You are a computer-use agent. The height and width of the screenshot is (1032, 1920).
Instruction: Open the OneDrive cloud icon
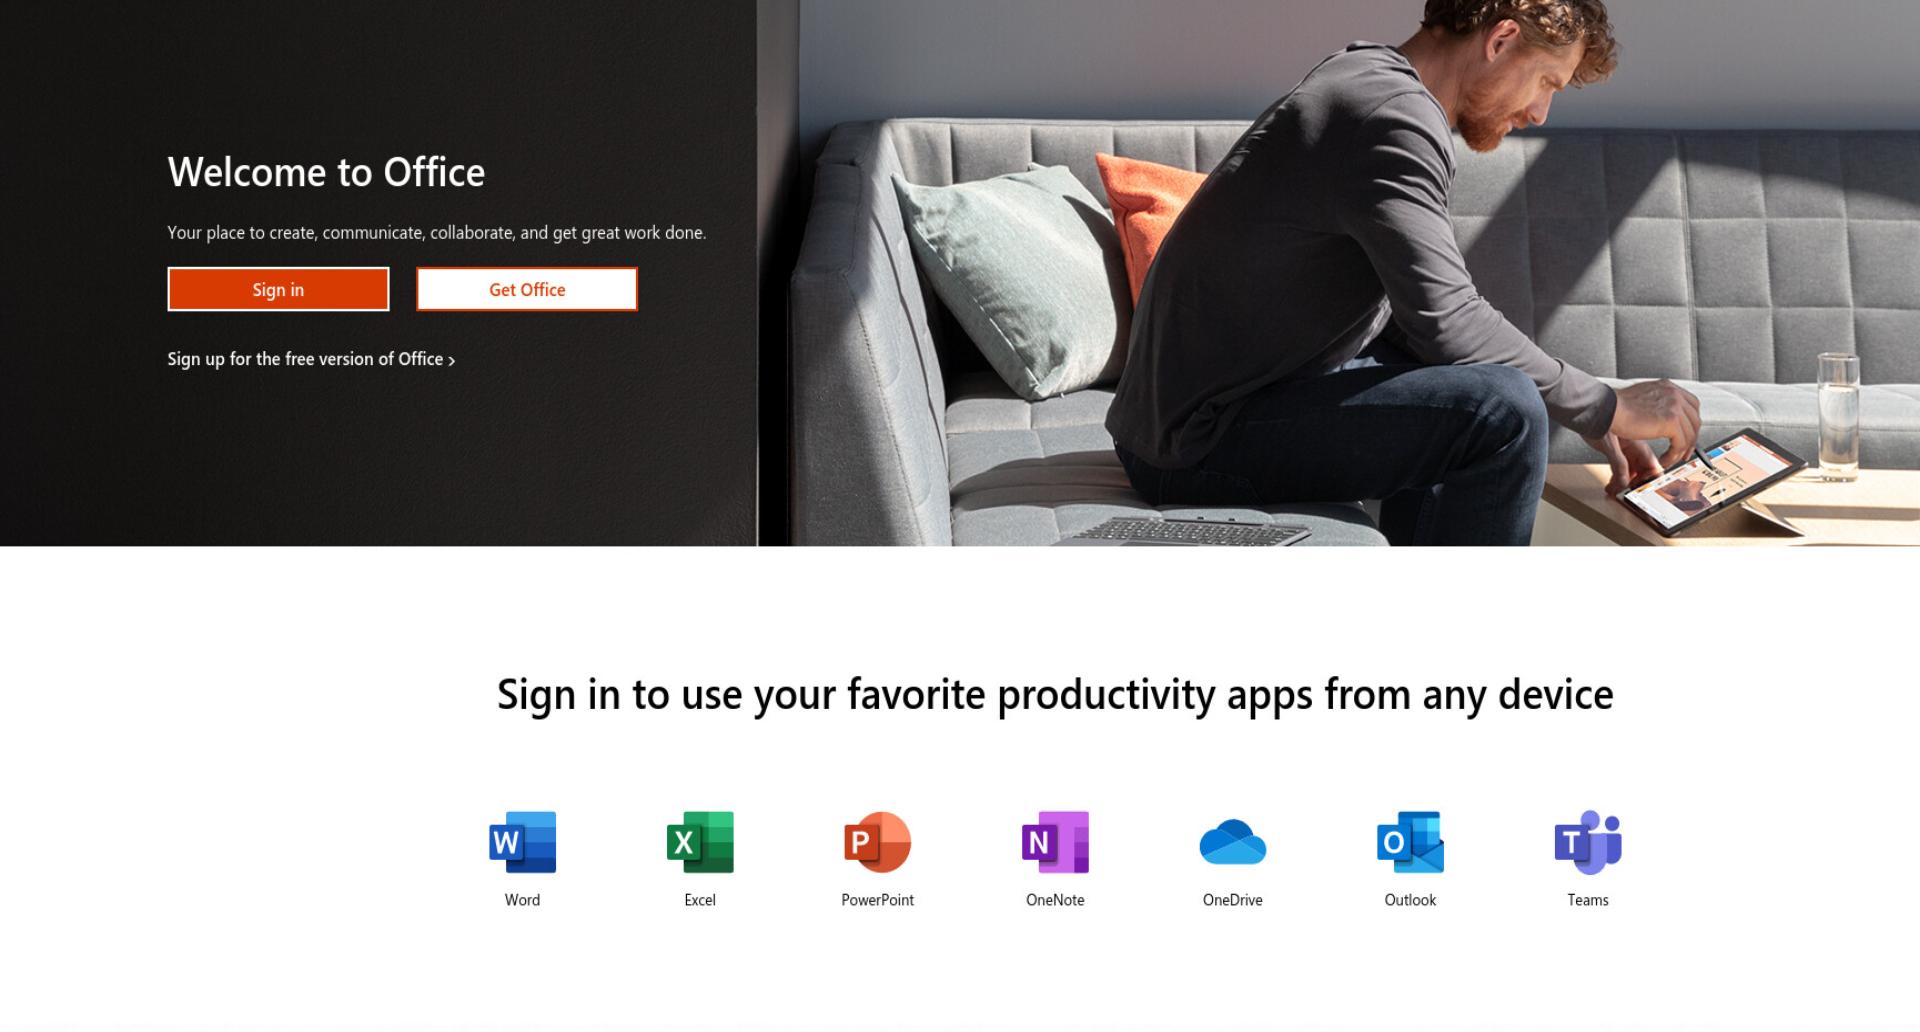(x=1233, y=842)
